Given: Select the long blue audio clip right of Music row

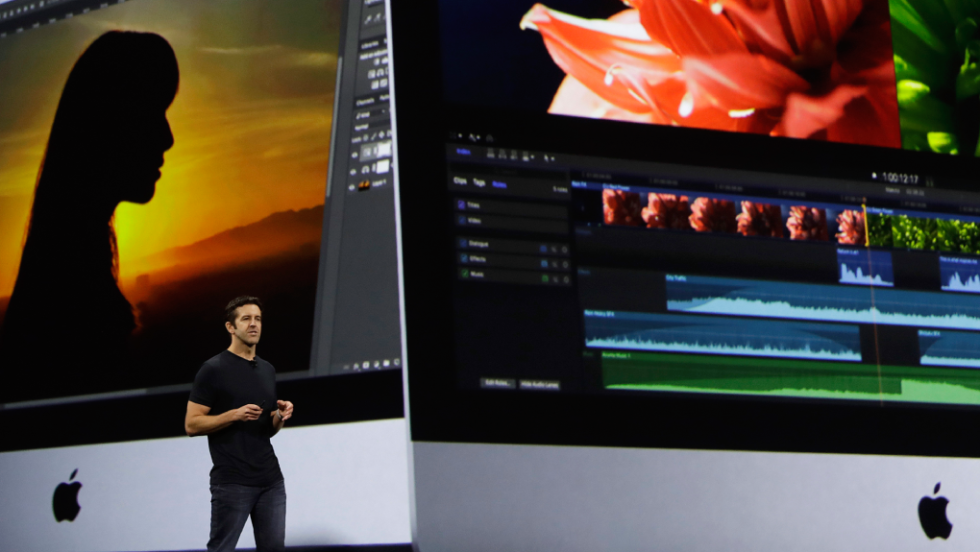Looking at the screenshot, I should [822, 302].
